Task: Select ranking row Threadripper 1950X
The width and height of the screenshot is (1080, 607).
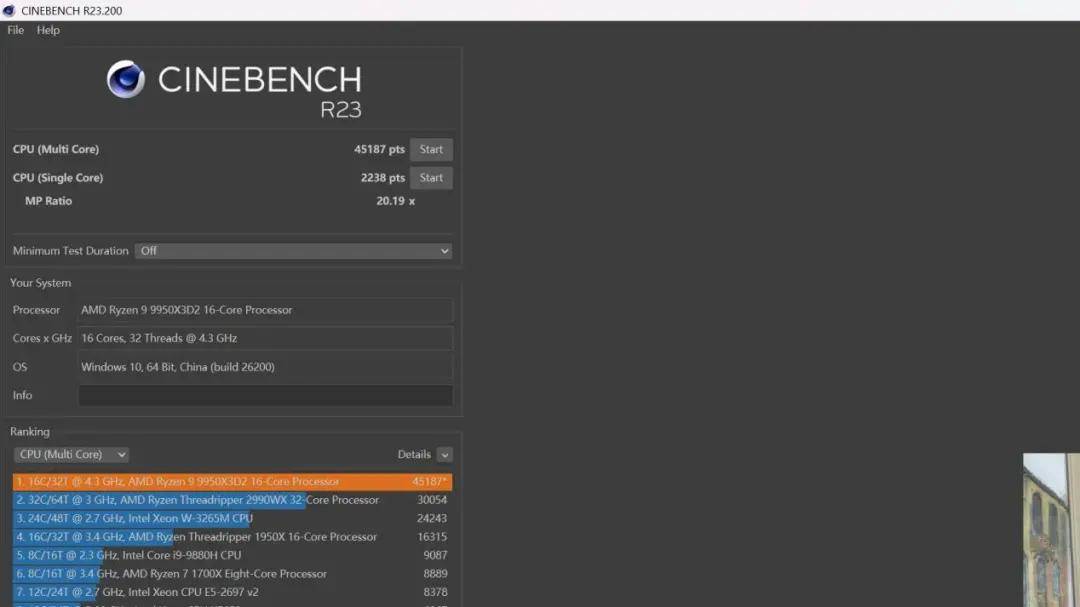Action: 233,537
